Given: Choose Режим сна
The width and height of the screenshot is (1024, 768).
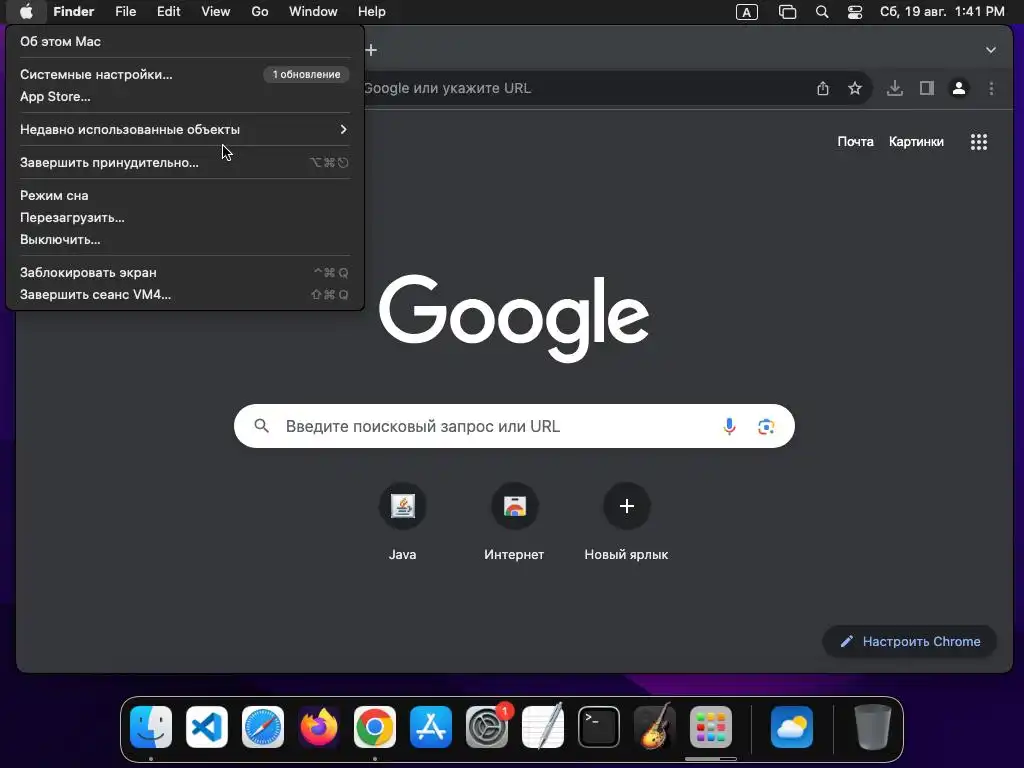Looking at the screenshot, I should pyautogui.click(x=185, y=195).
